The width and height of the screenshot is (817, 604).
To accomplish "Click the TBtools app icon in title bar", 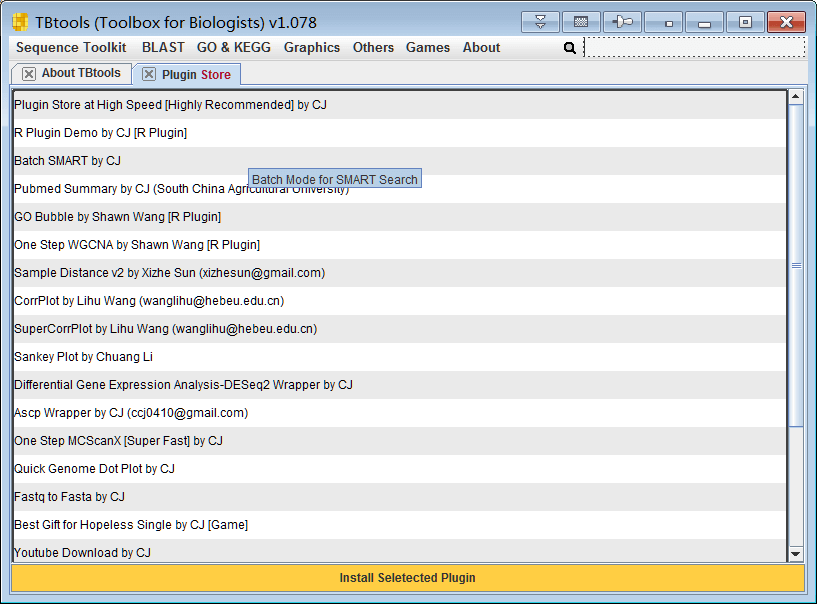I will pyautogui.click(x=20, y=22).
